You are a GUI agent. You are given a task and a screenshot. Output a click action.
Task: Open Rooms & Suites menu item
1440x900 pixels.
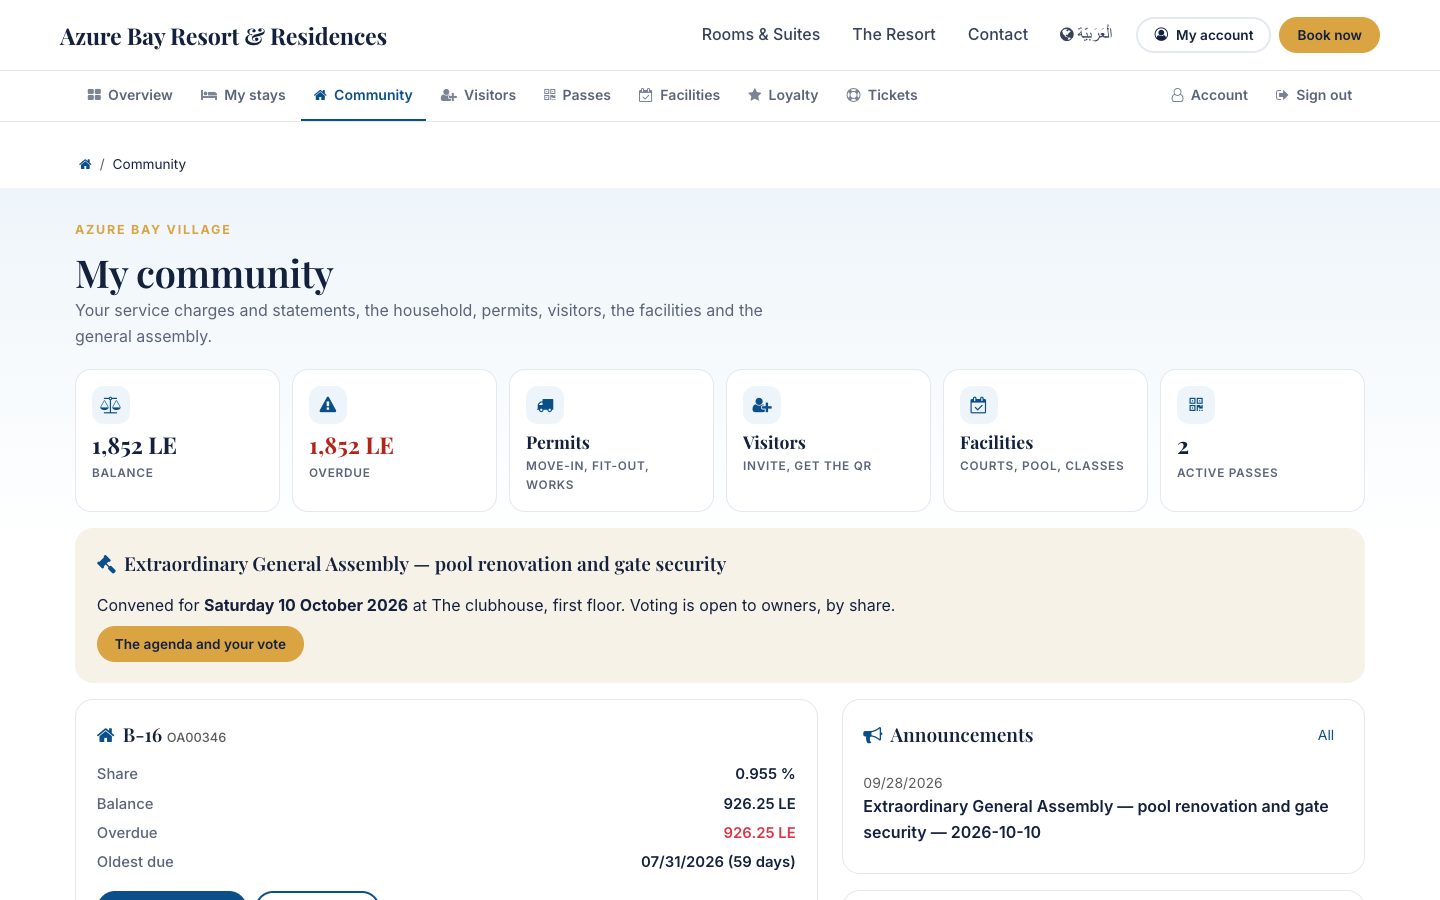pos(761,34)
